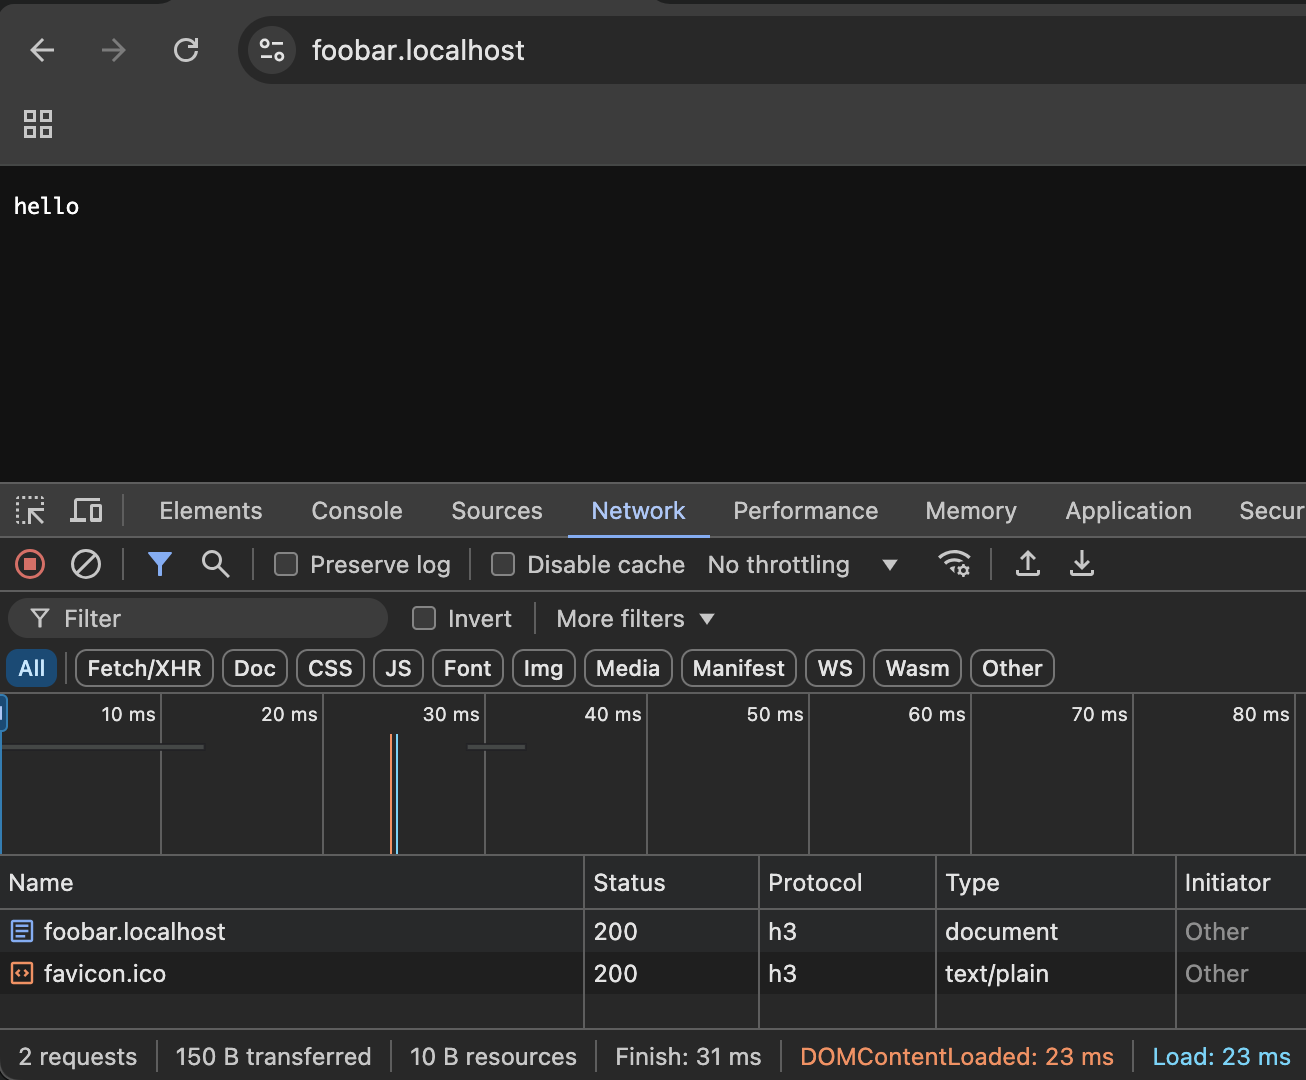
Task: Open site information icon in address bar
Action: point(272,50)
